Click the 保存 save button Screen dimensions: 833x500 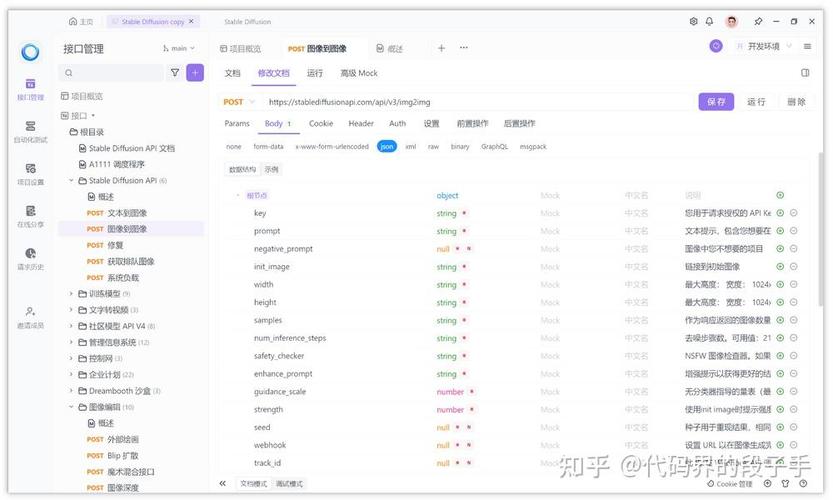[x=716, y=101]
